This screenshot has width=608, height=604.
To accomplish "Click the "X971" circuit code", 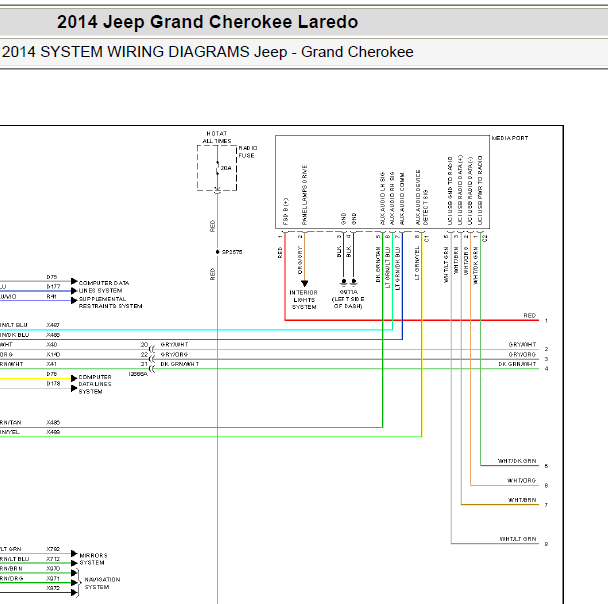I will click(53, 578).
